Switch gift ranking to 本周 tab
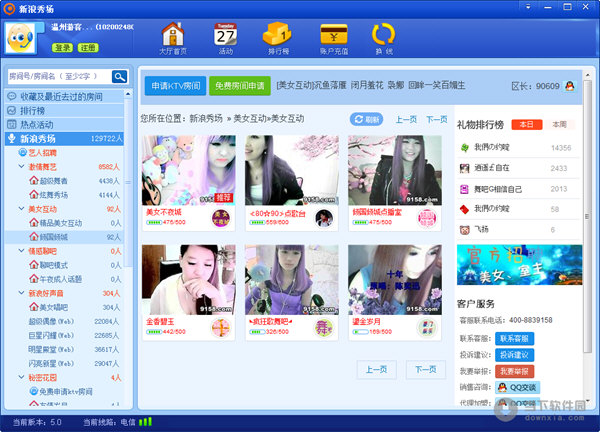The height and width of the screenshot is (432, 600). (559, 124)
